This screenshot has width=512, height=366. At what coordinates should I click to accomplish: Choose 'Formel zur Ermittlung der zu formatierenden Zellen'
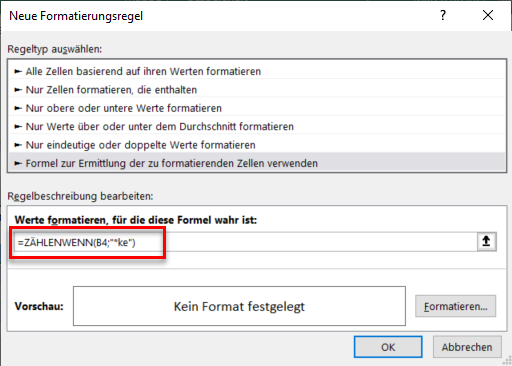(x=257, y=163)
